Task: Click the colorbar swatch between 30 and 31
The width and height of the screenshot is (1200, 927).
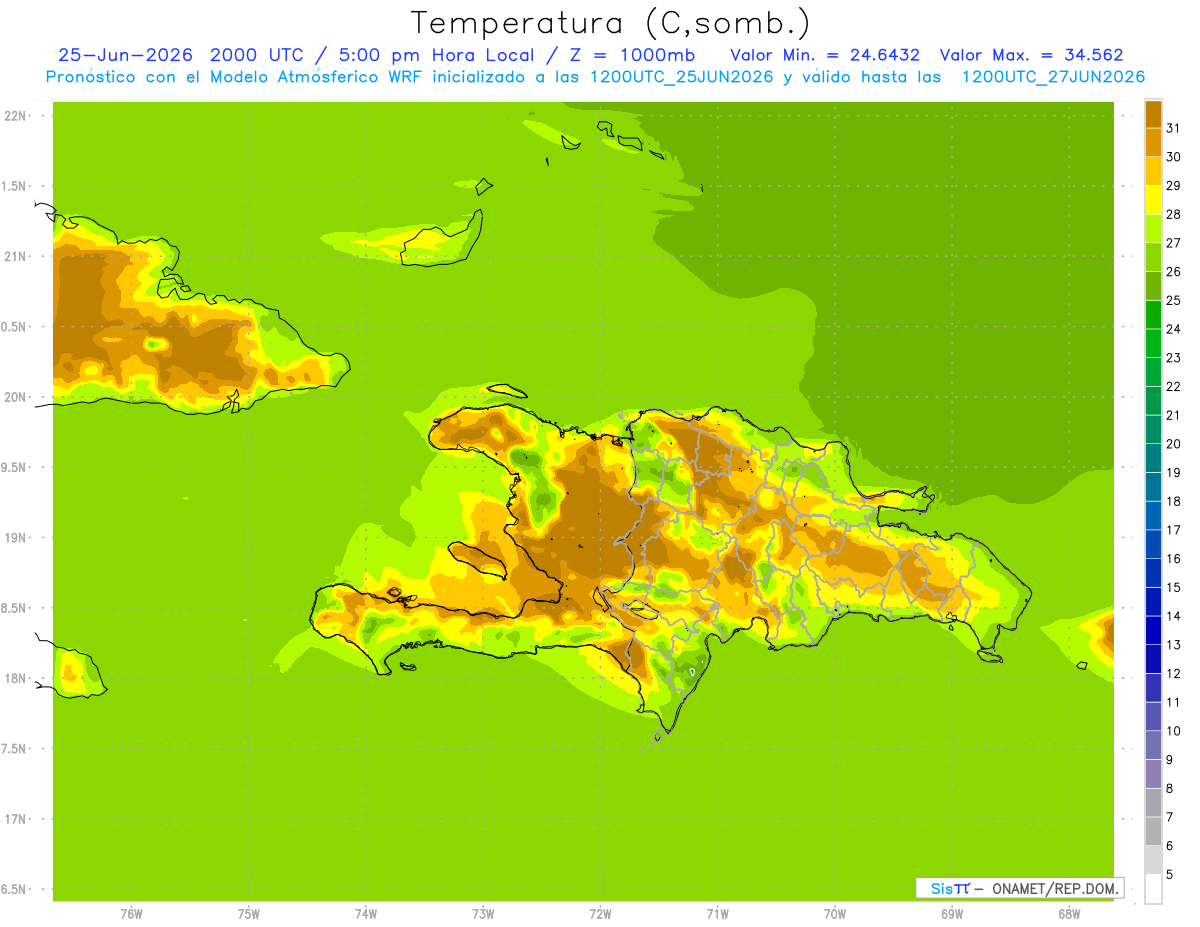Action: point(1153,142)
